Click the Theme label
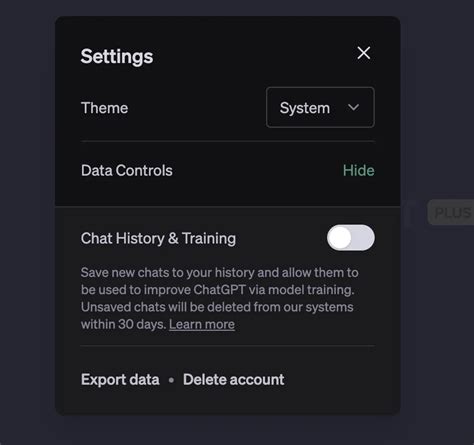Image resolution: width=474 pixels, height=445 pixels. [105, 108]
